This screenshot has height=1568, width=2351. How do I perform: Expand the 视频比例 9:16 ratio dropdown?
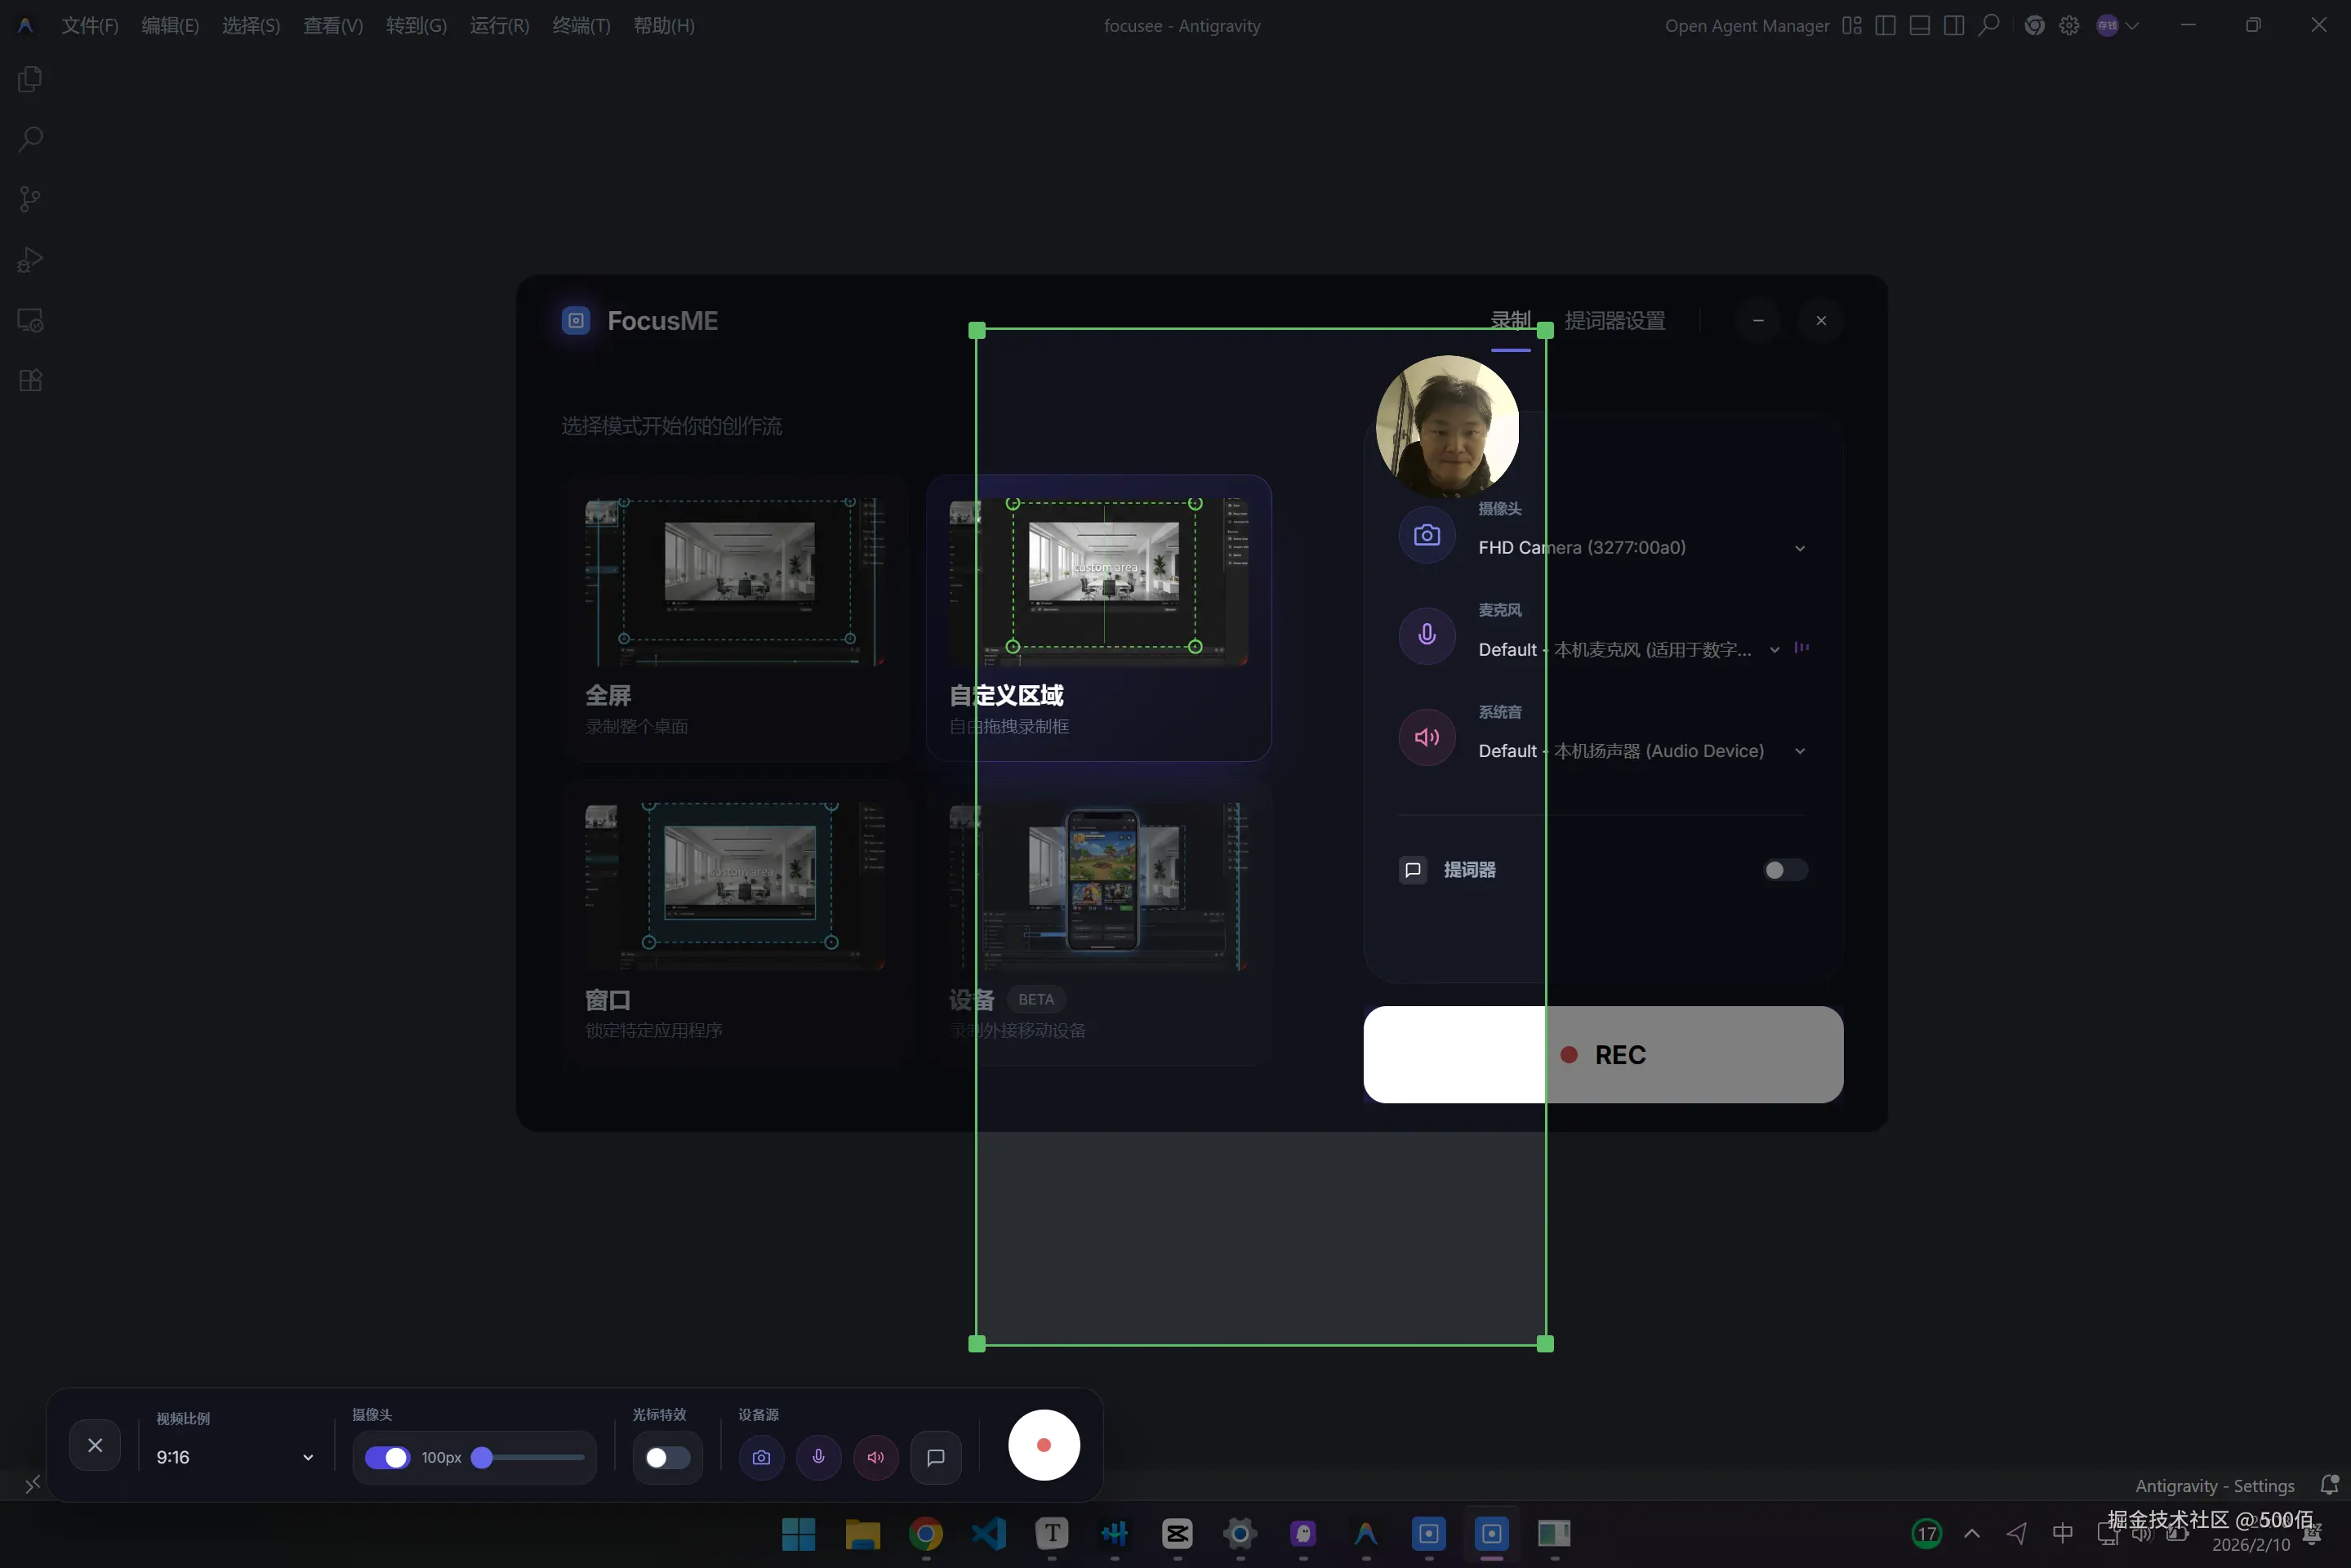pyautogui.click(x=235, y=1457)
